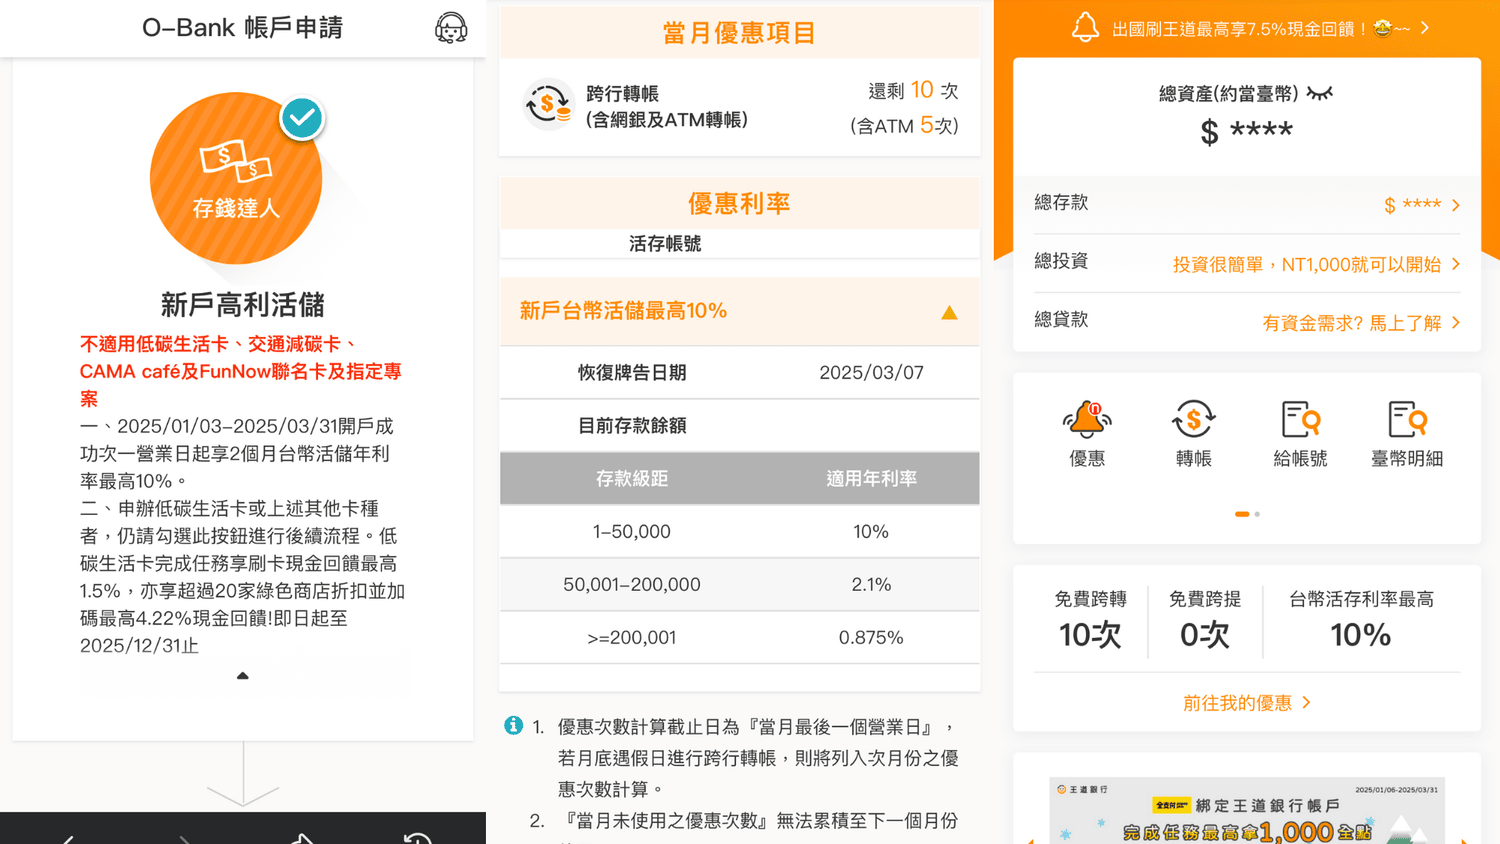The height and width of the screenshot is (844, 1500).
Task: Open chevron at end of 總貸款 row
Action: pos(1456,322)
